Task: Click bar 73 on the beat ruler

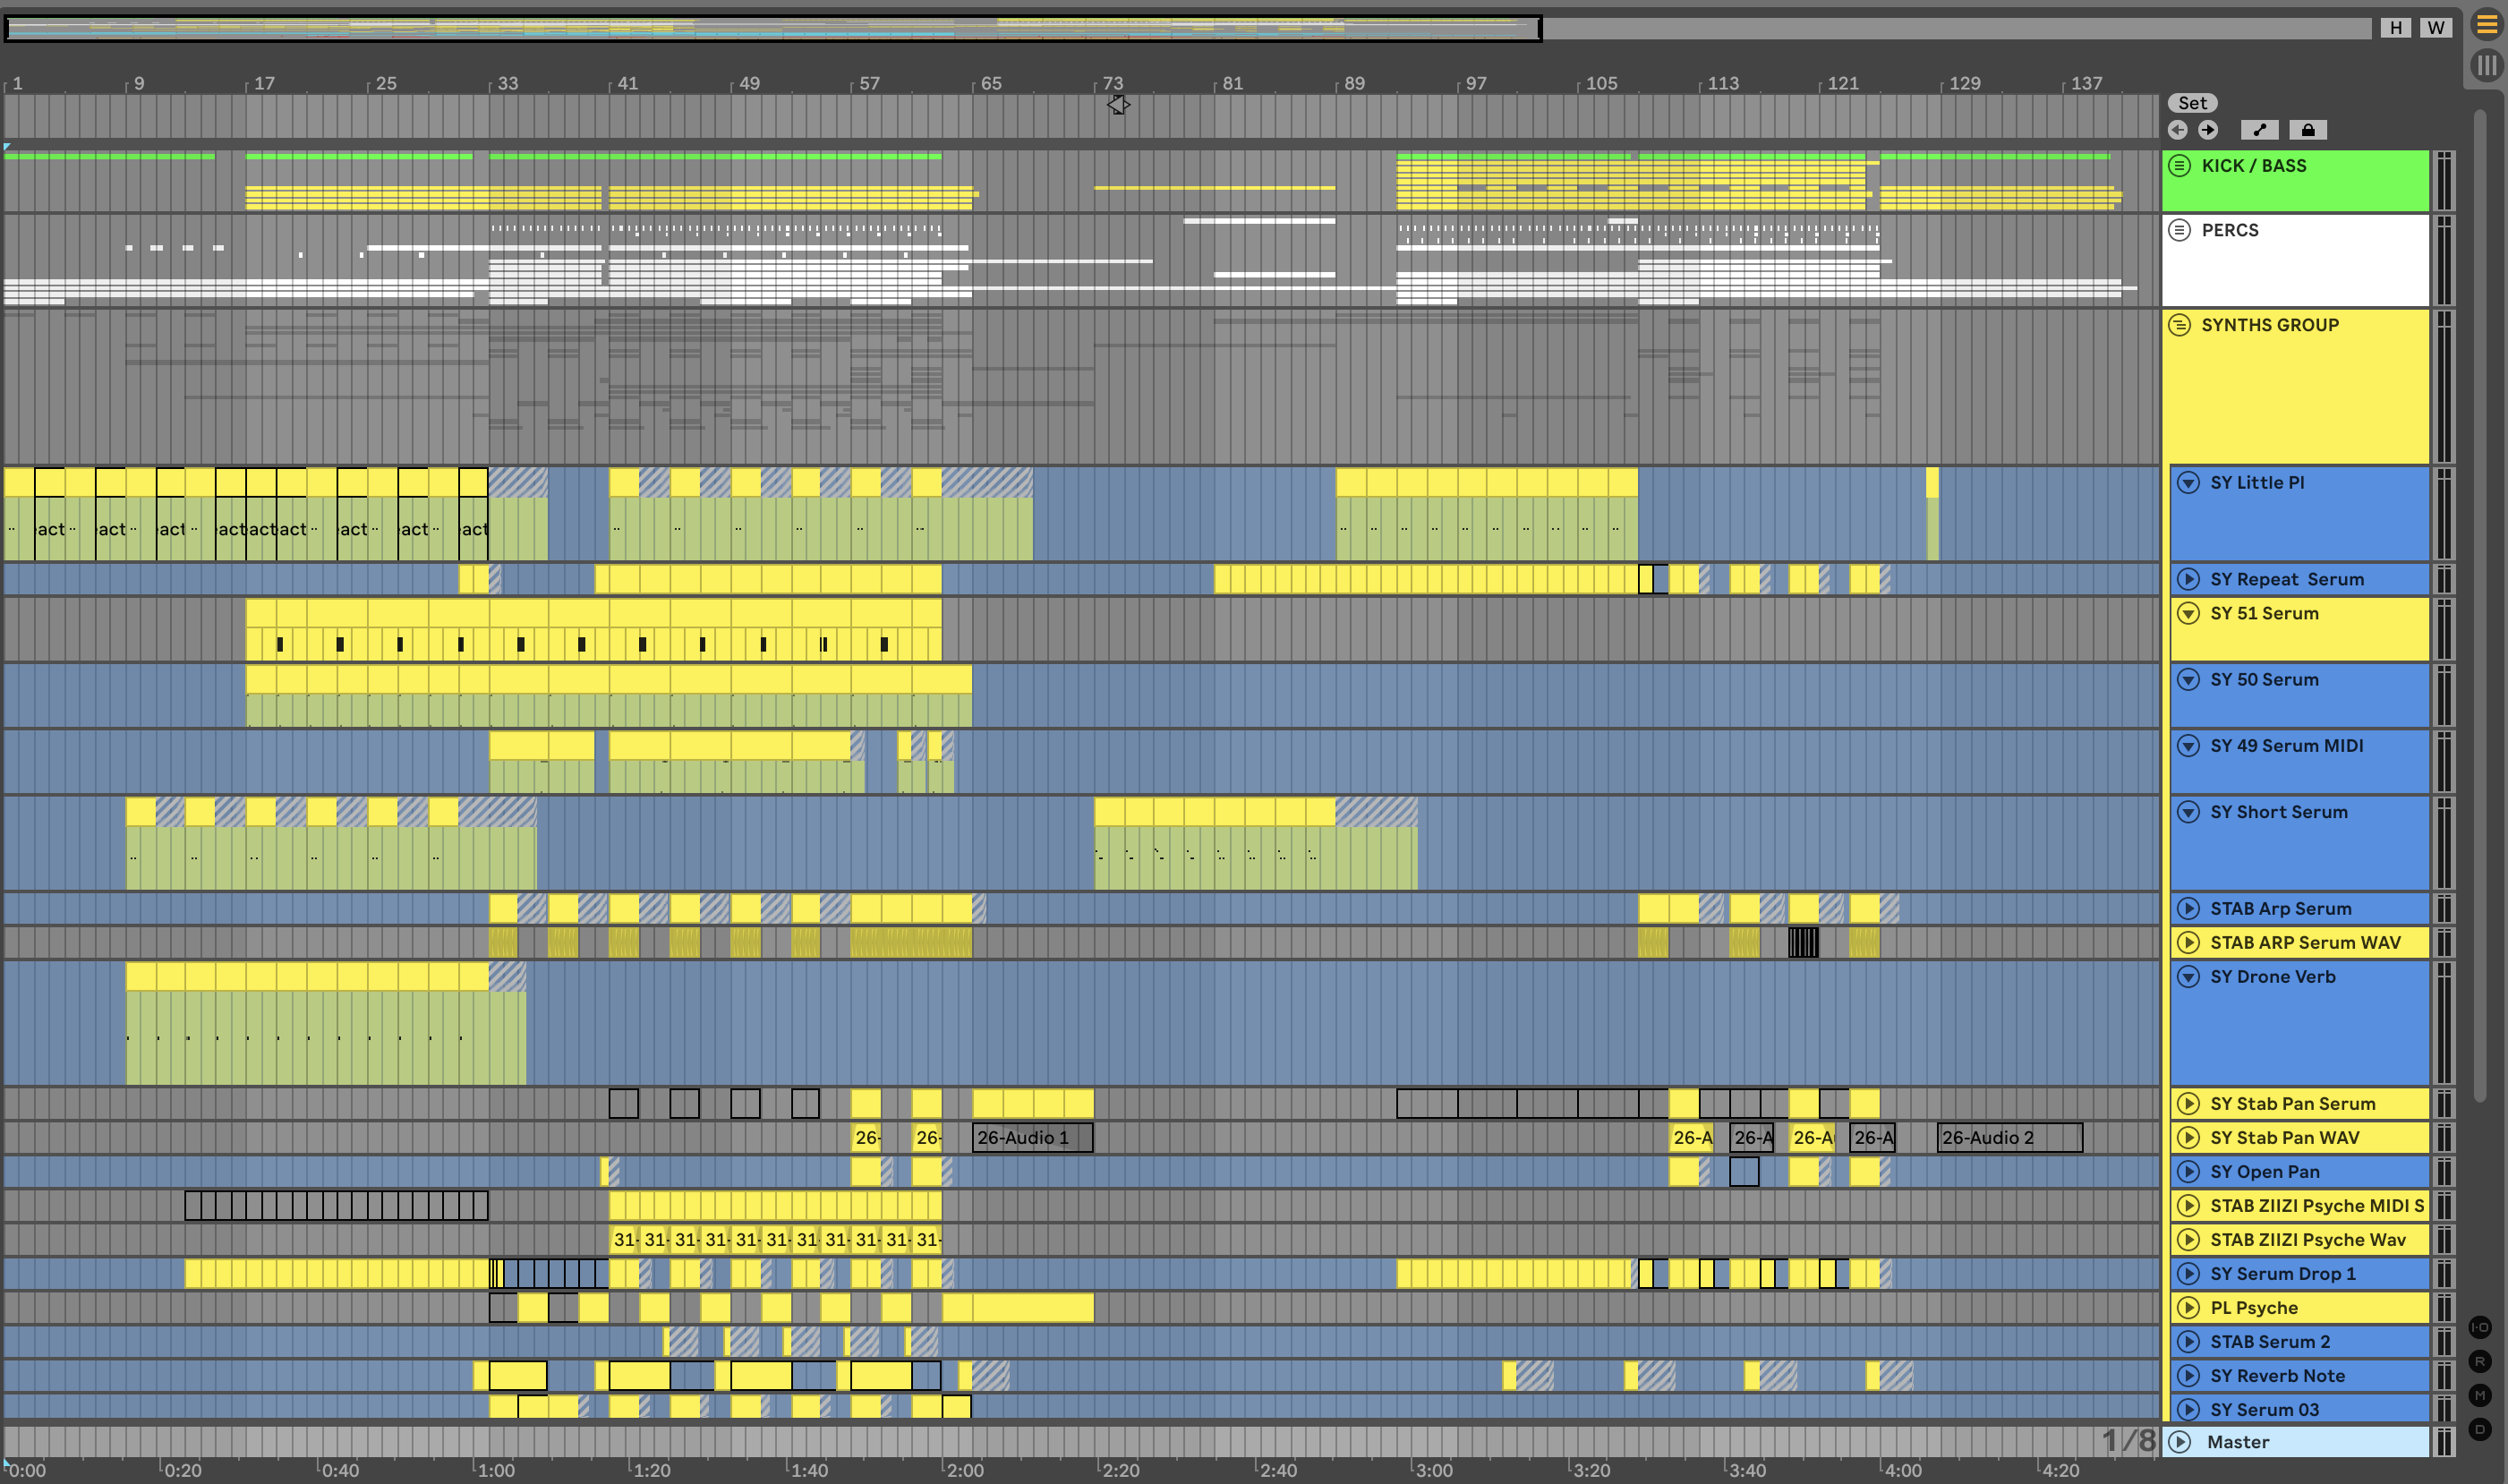Action: tap(1112, 83)
